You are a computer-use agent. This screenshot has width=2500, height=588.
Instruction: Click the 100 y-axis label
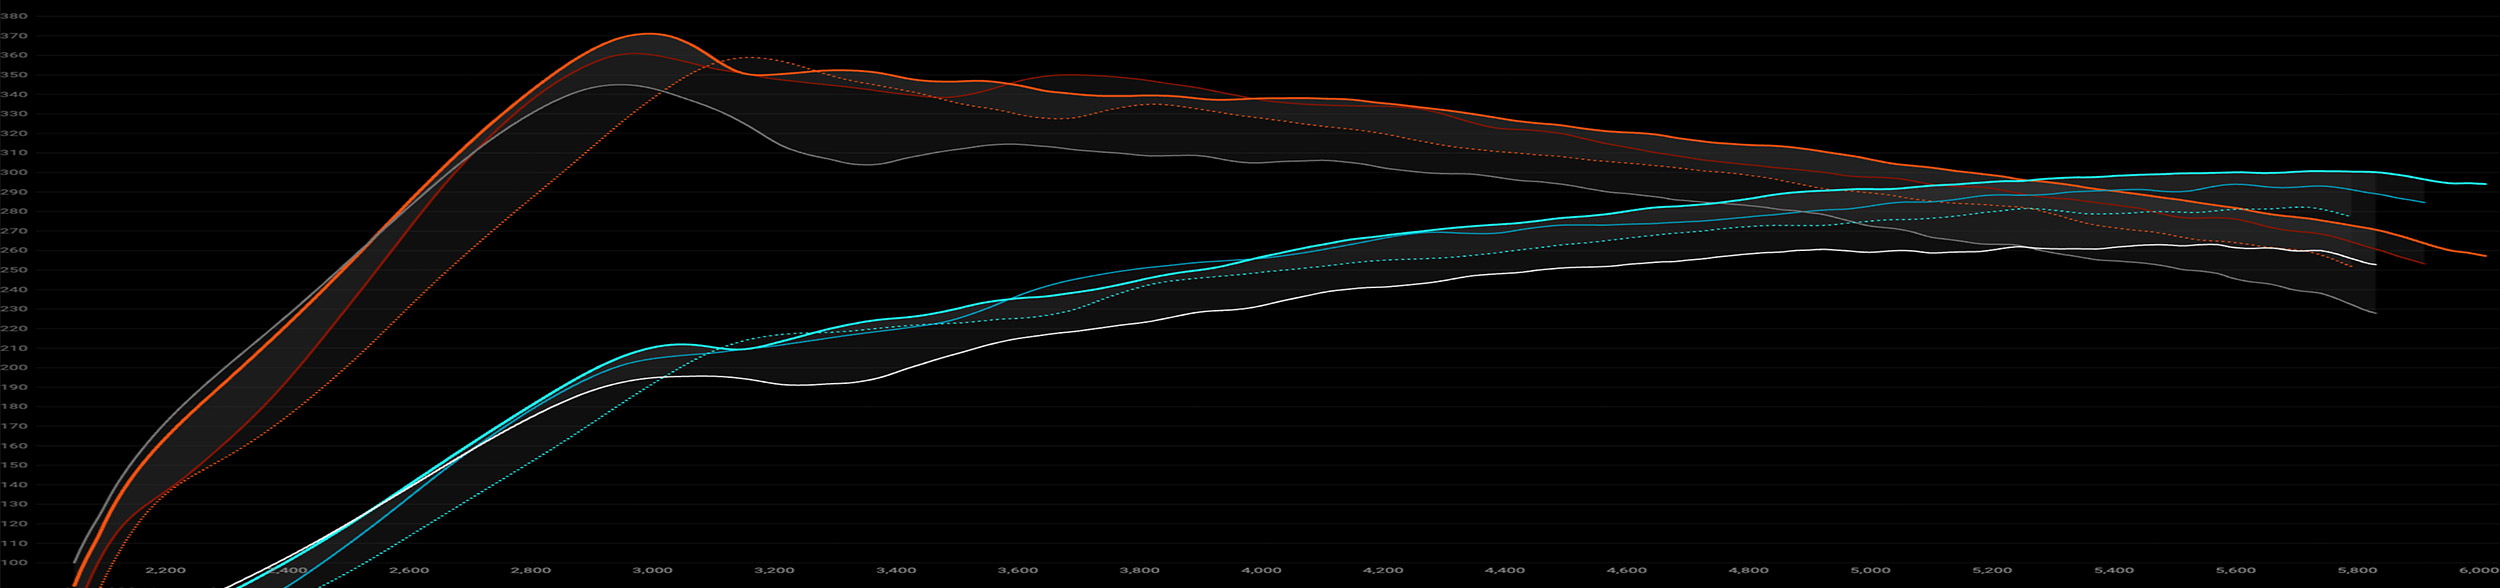coord(15,563)
